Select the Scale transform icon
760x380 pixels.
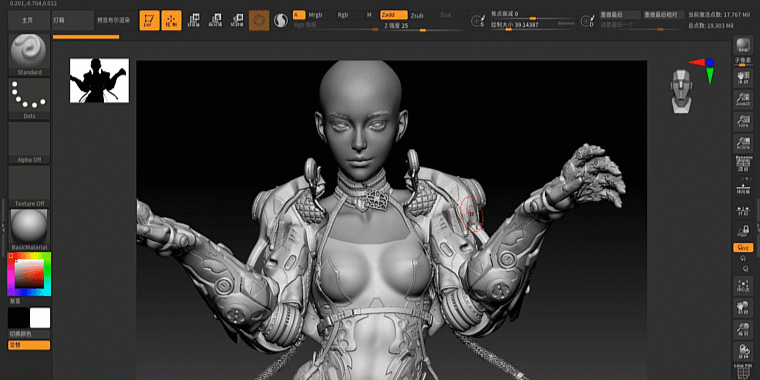[215, 20]
